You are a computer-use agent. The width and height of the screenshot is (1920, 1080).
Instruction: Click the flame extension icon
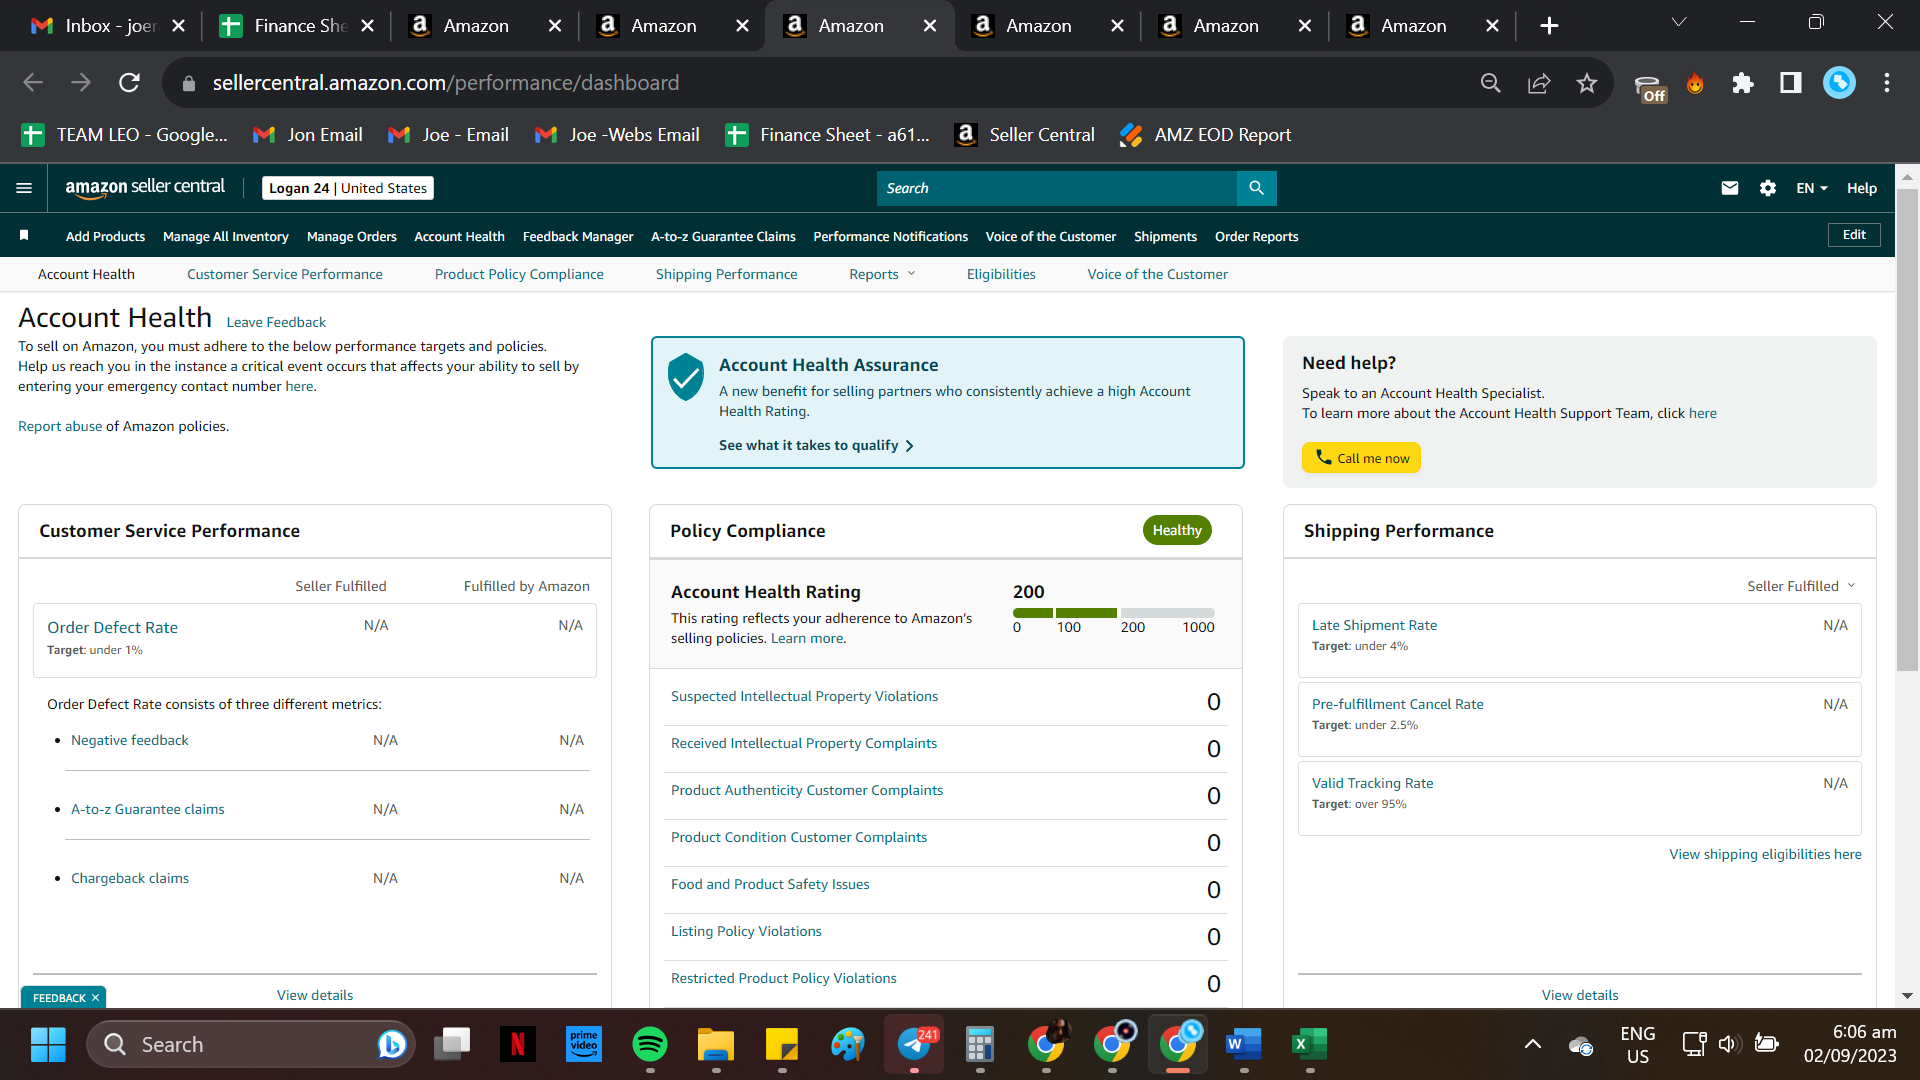[1695, 83]
